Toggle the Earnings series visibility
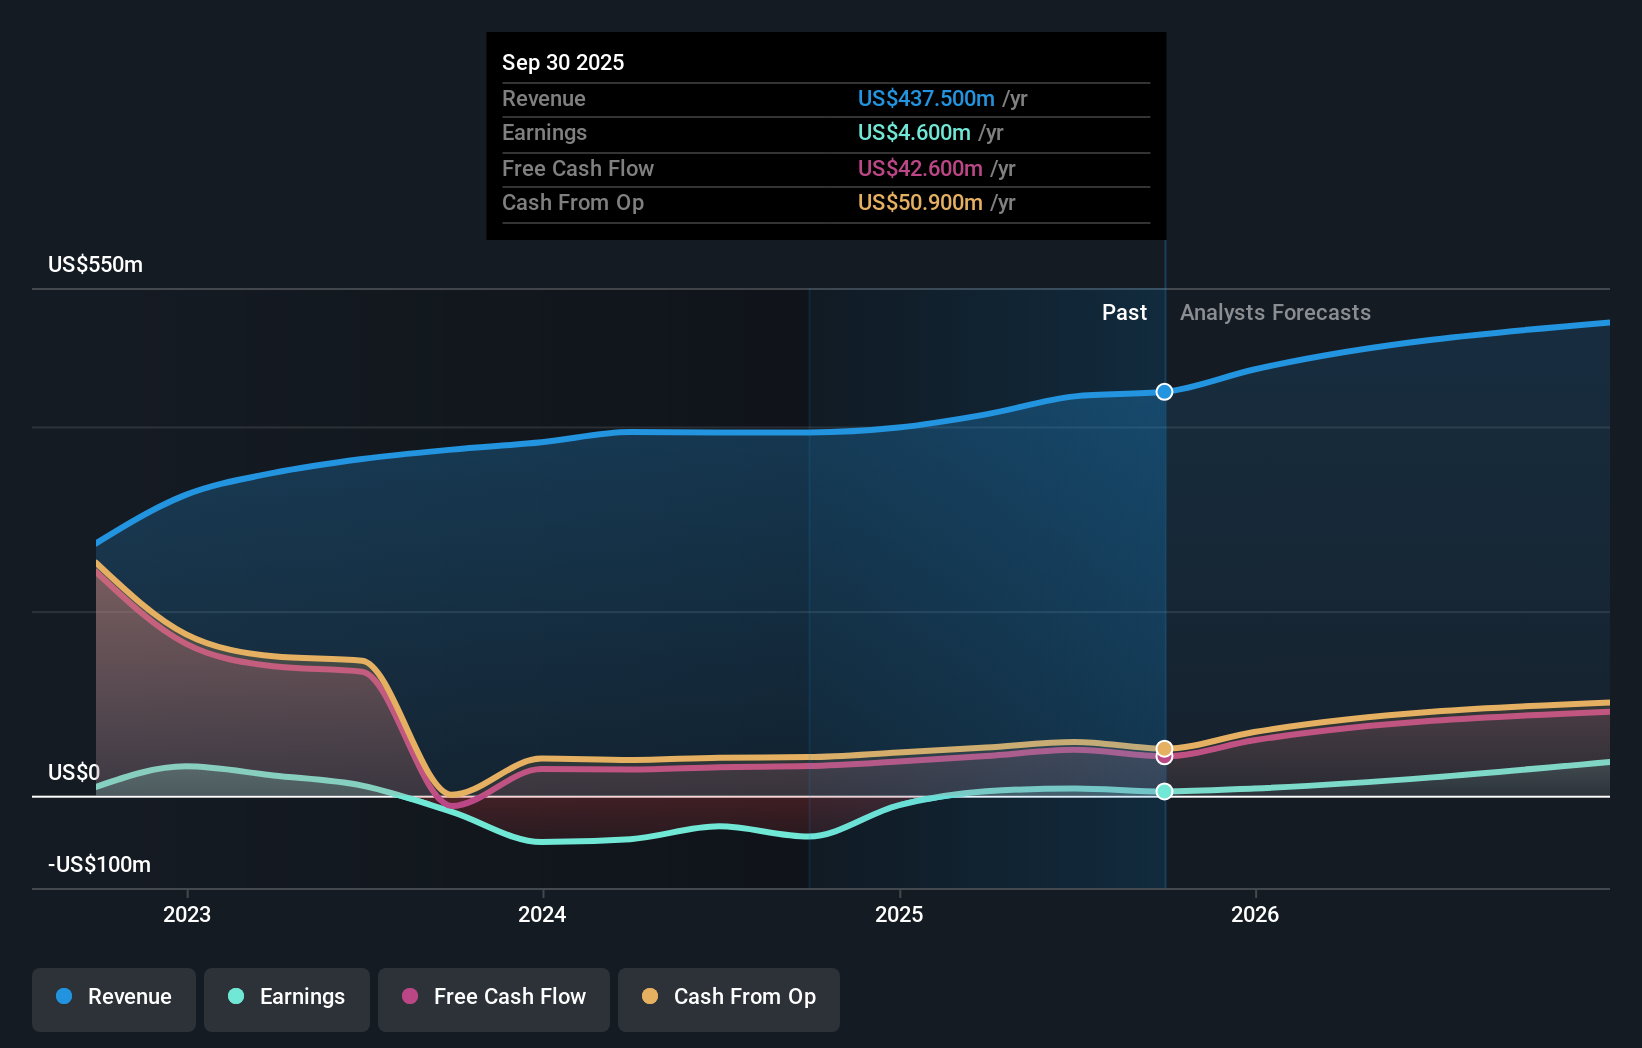This screenshot has height=1048, width=1642. point(286,997)
